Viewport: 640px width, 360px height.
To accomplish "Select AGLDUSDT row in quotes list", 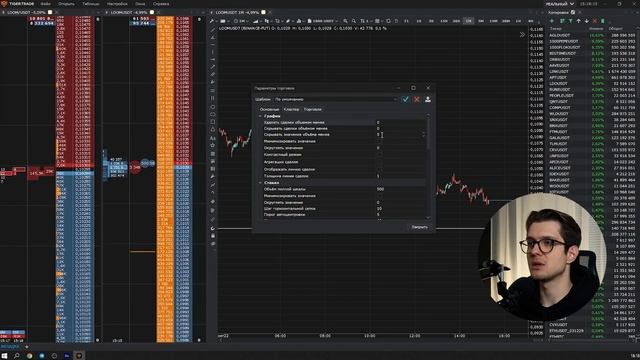I will (x=592, y=36).
